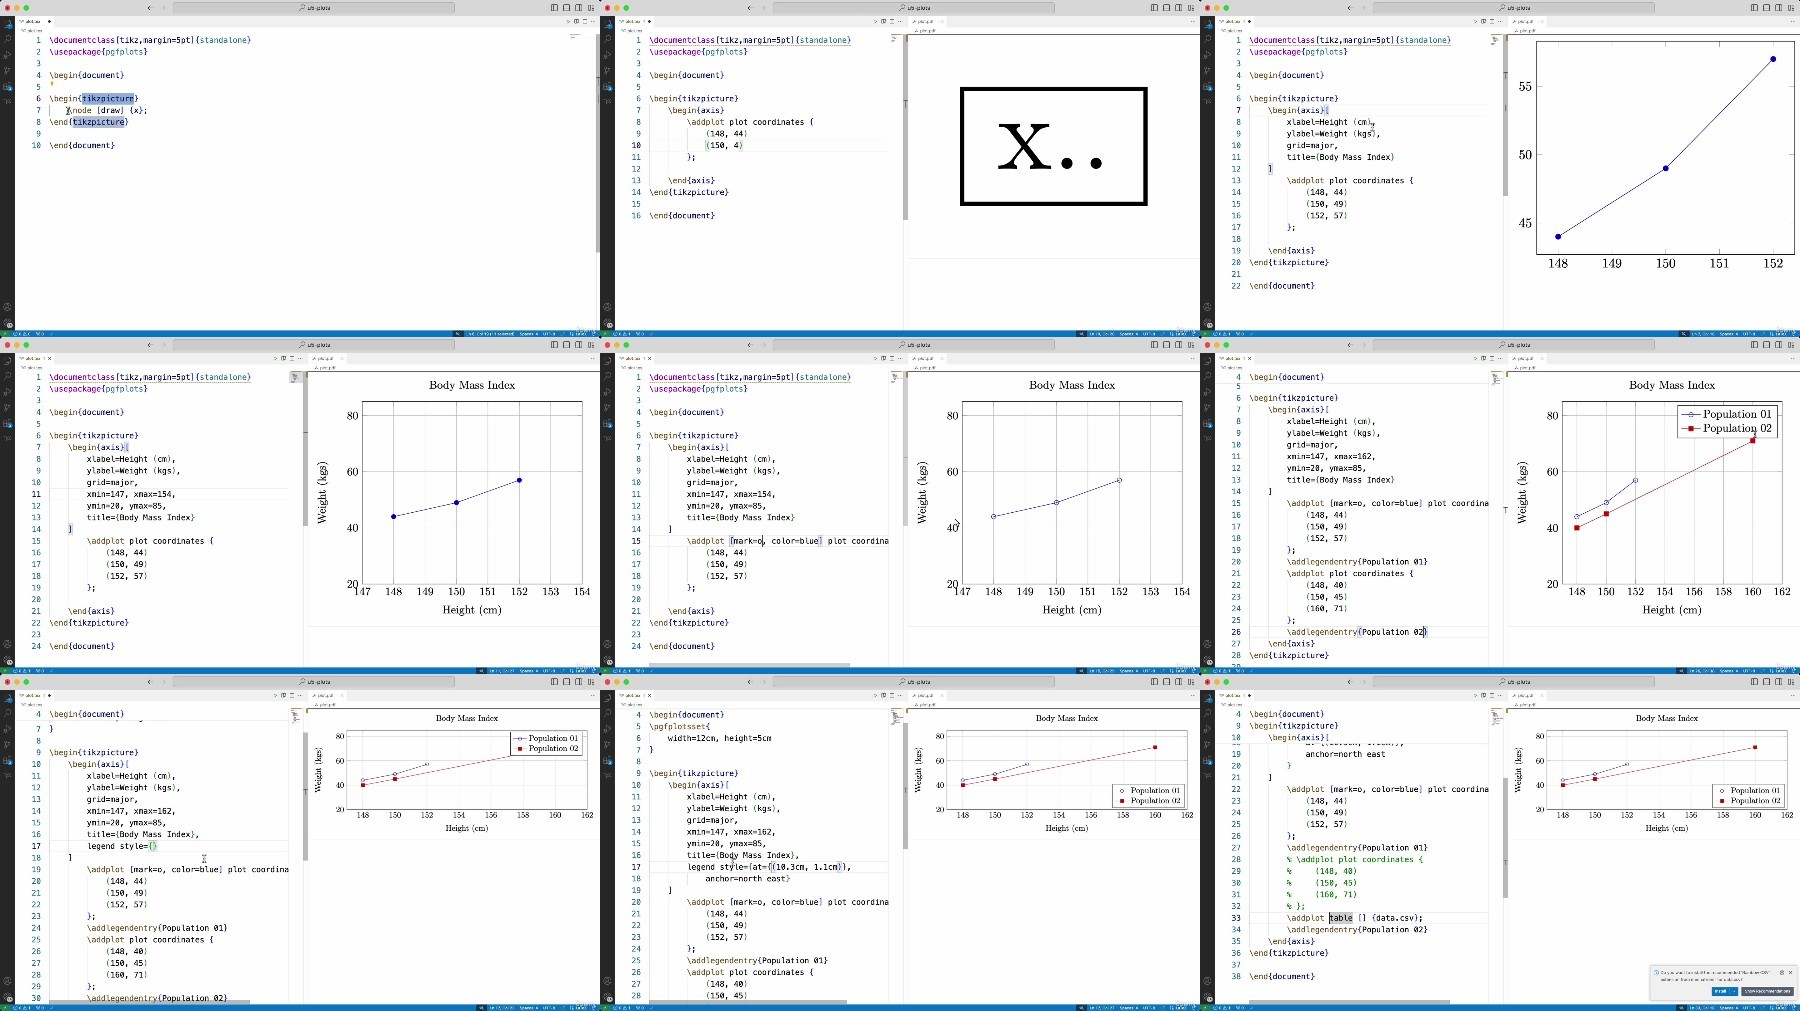Screen dimensions: 1800x1011
Task: Open Customize Layout menu in window previewing 'x..'
Action: 1190,8
